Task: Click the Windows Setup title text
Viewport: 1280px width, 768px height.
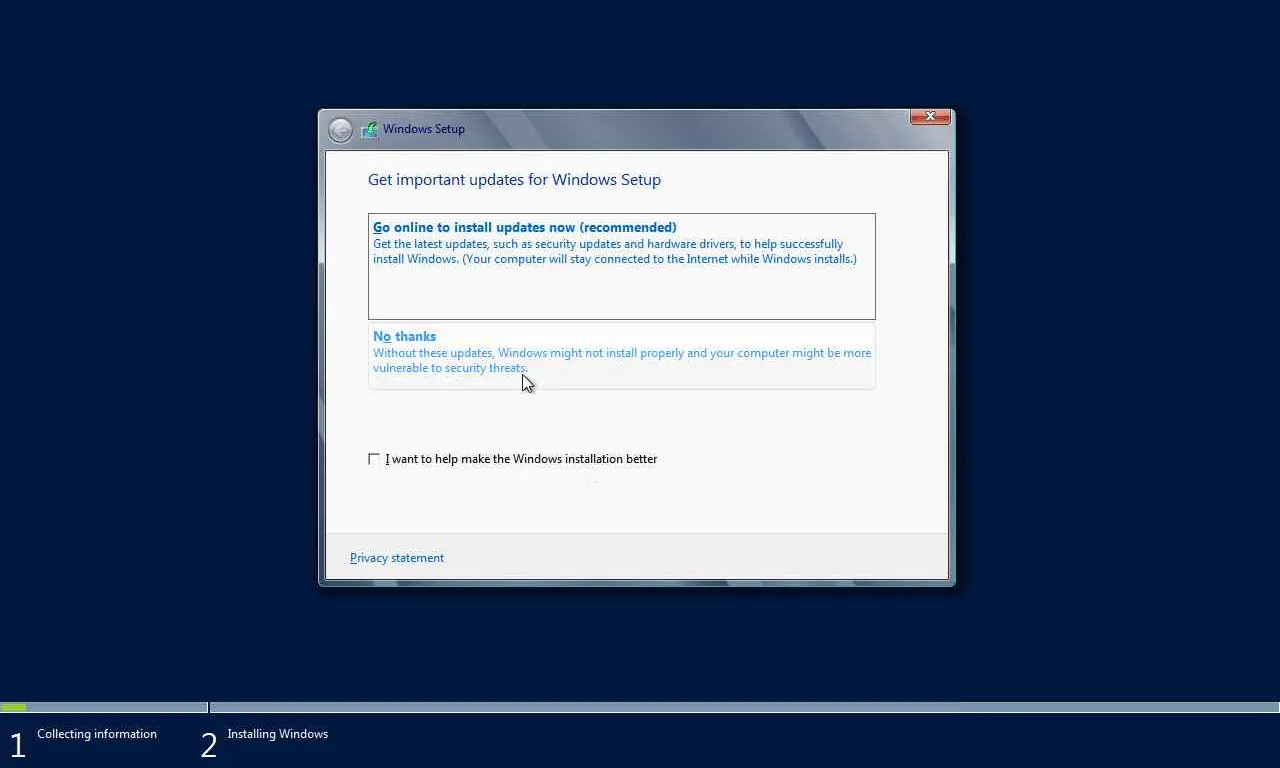Action: click(x=424, y=129)
